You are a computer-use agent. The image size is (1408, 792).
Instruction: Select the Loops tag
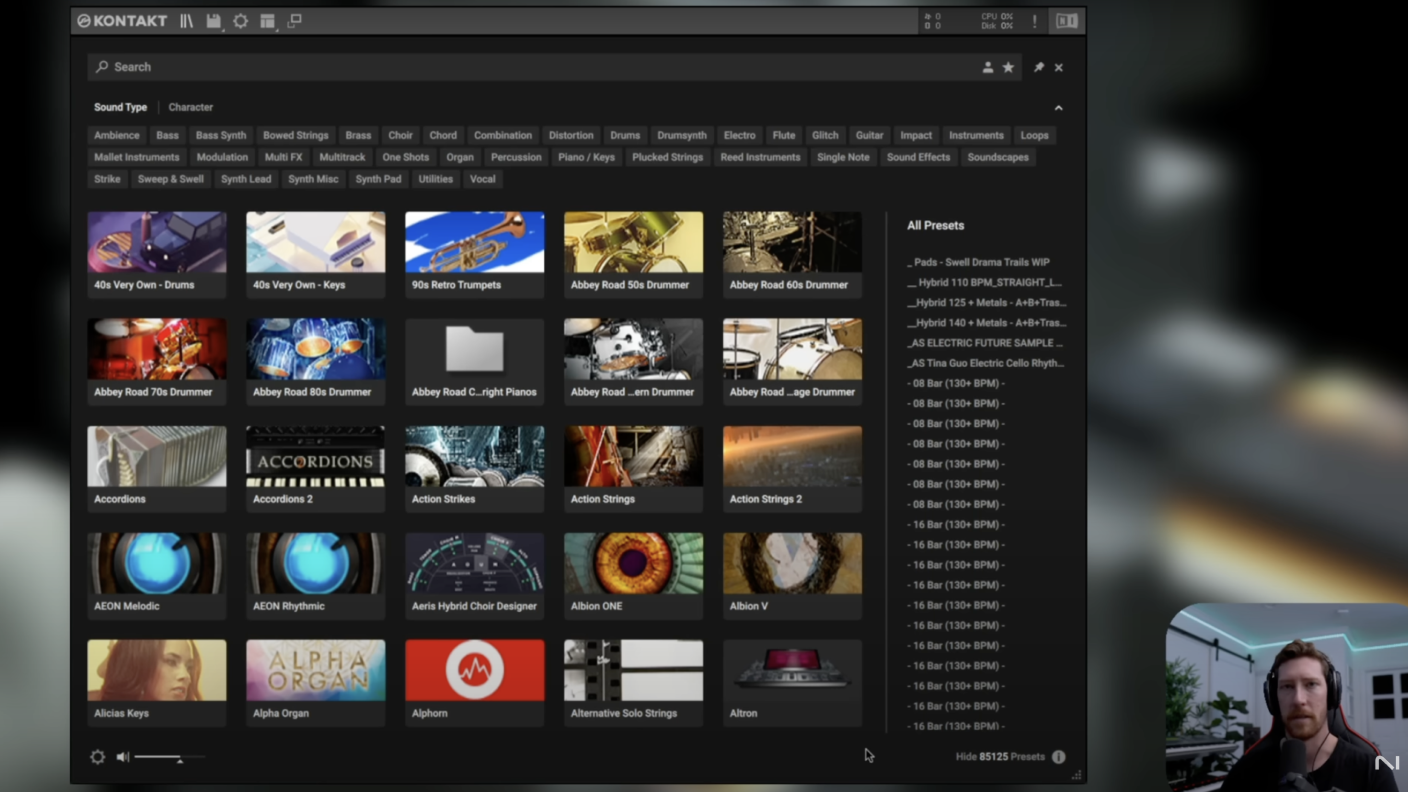[x=1034, y=135]
